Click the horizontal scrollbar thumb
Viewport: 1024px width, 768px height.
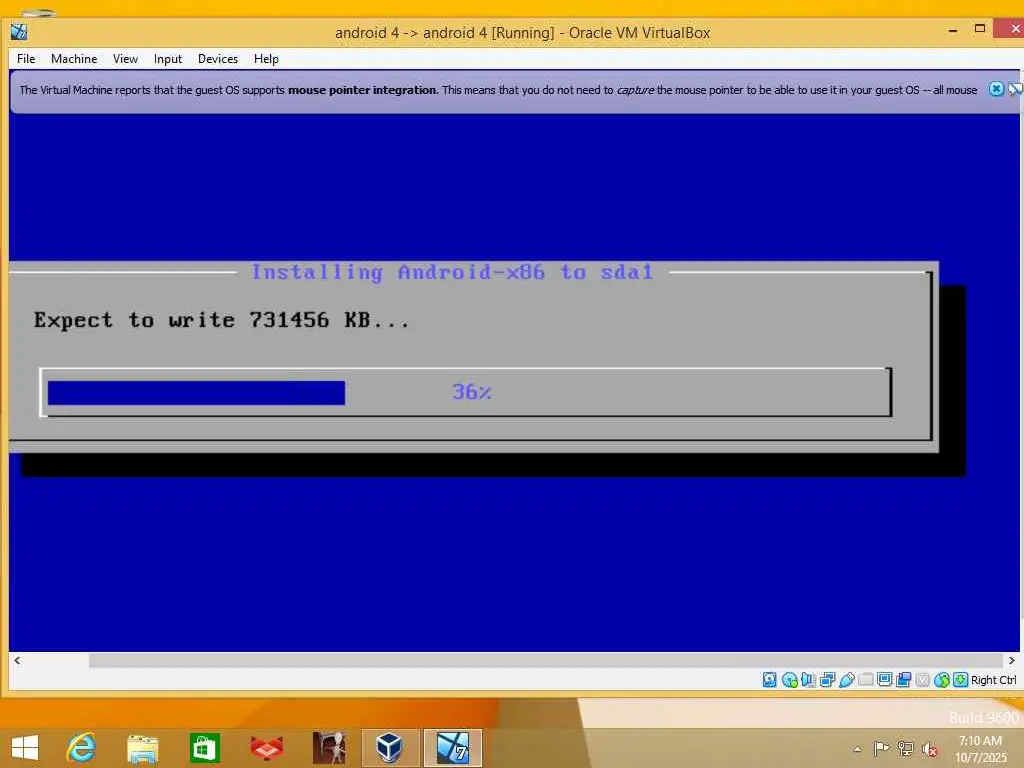pos(545,660)
